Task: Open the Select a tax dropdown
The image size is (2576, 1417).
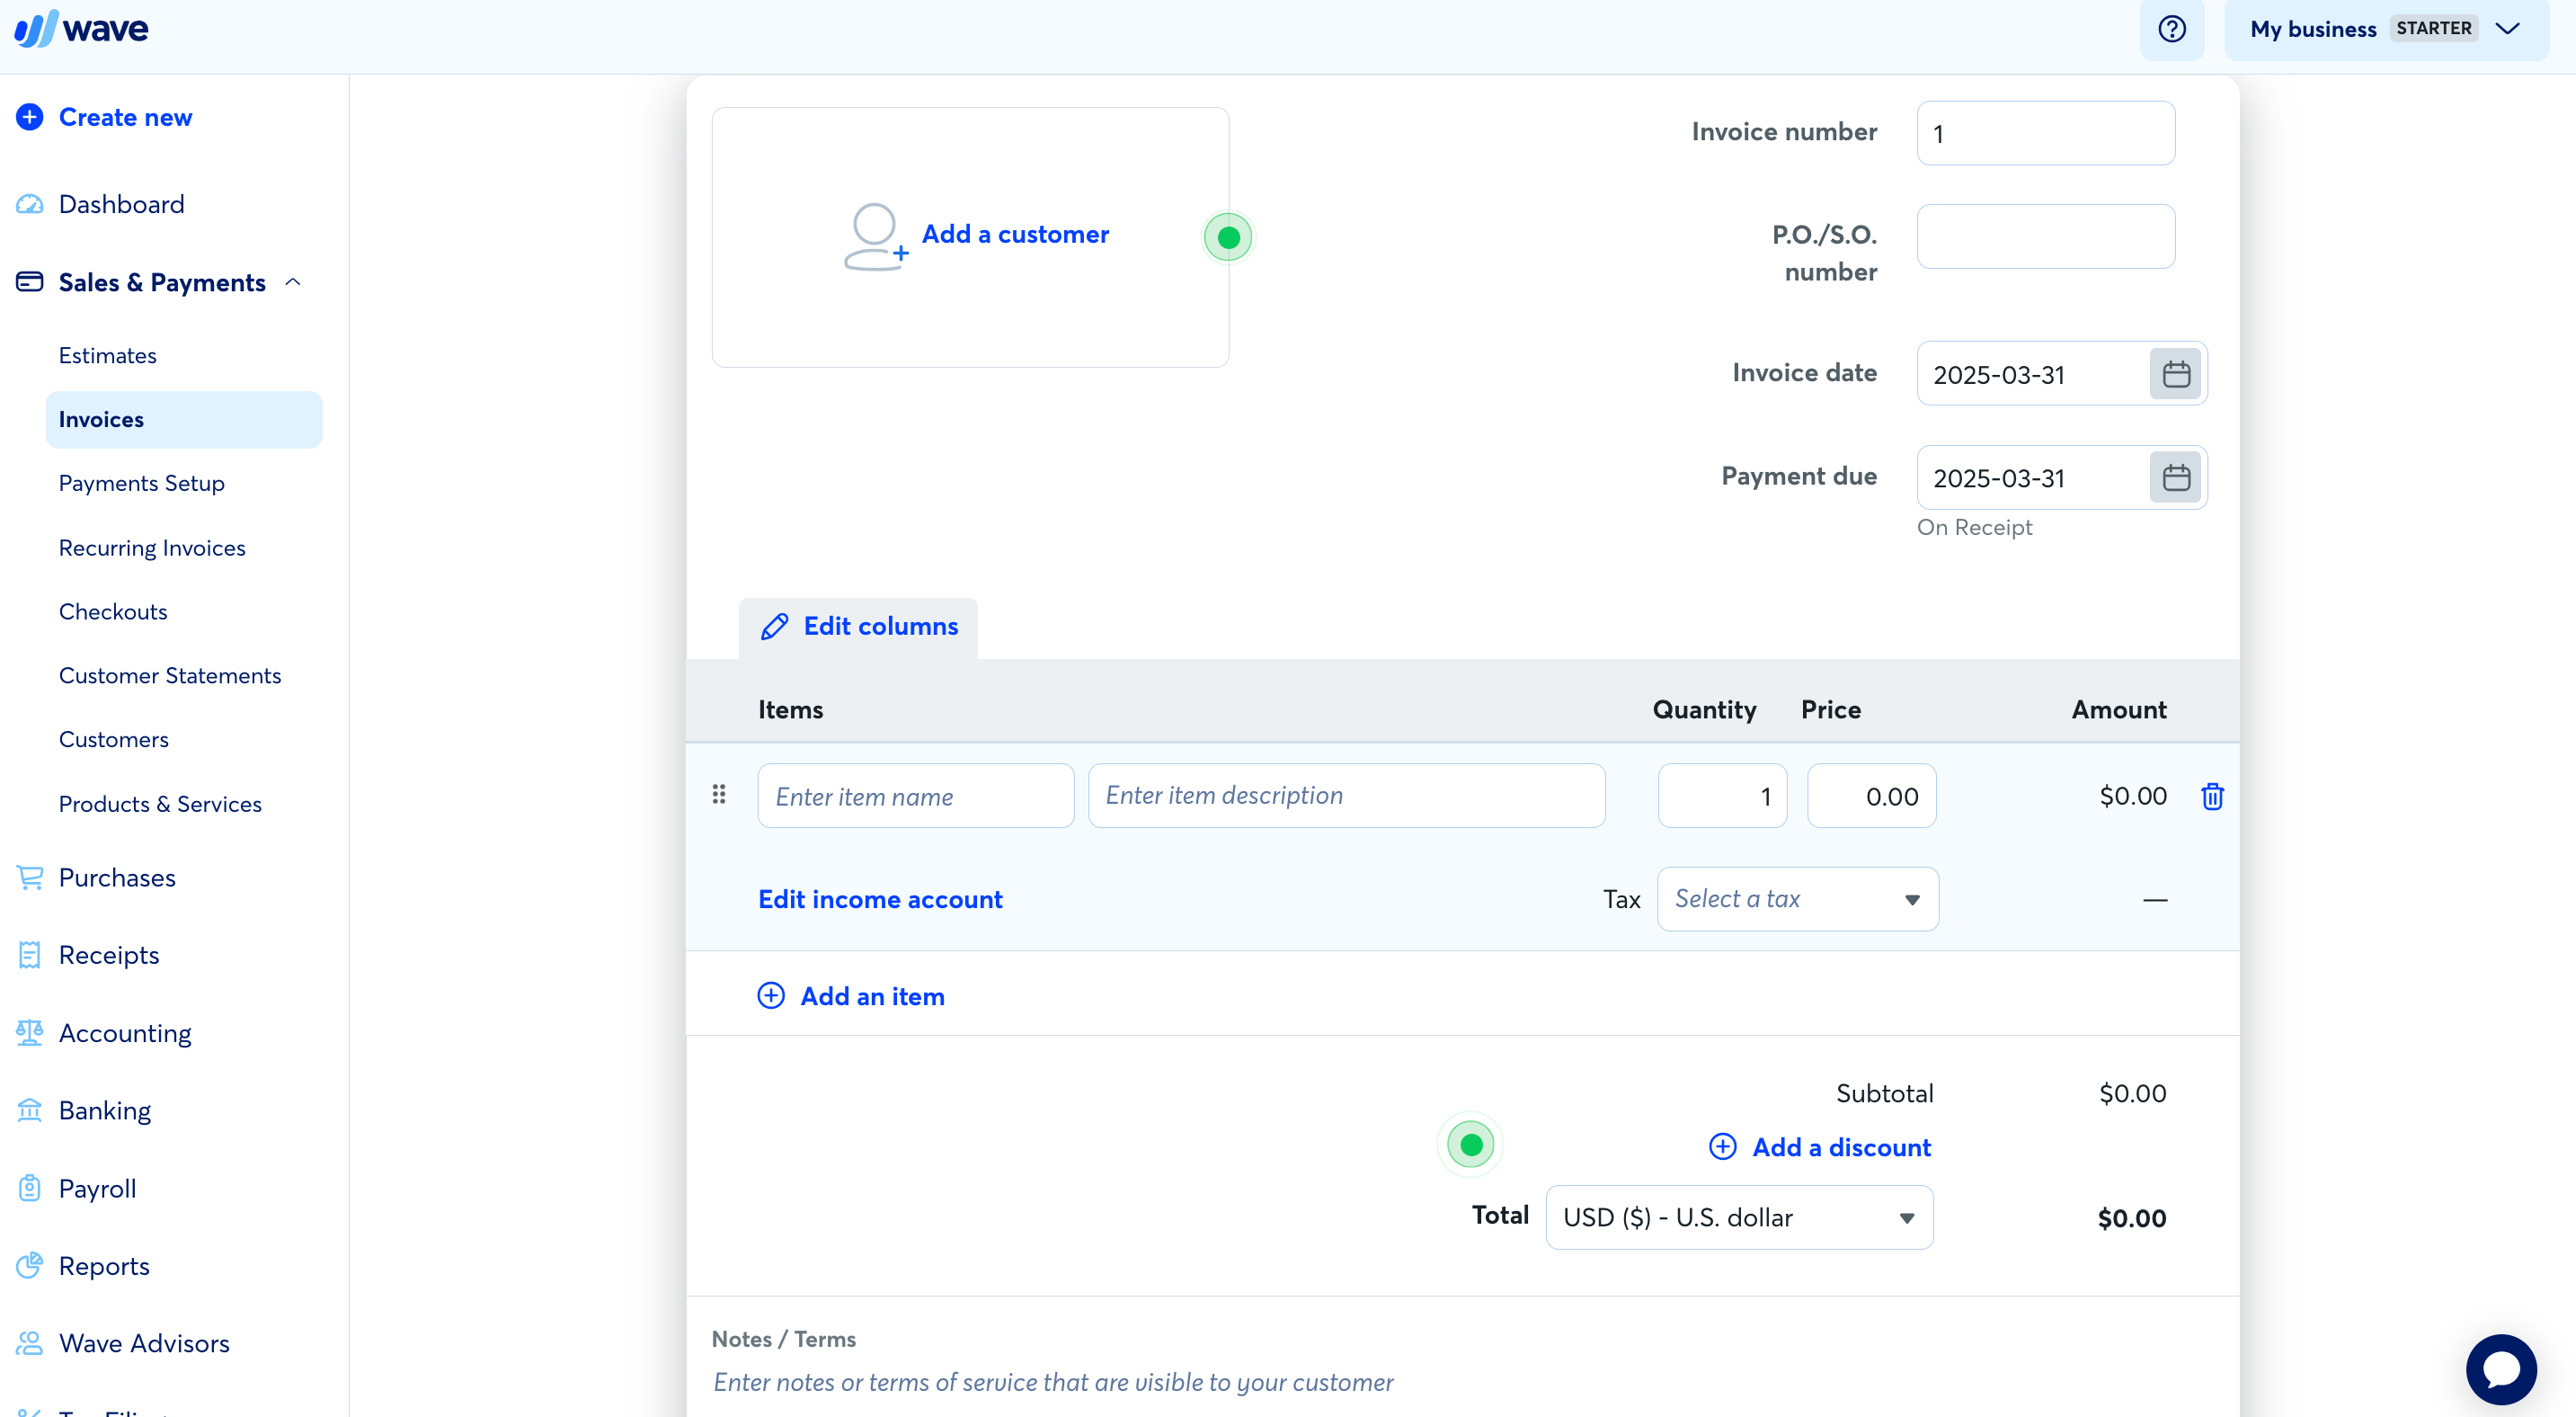Action: pos(1797,898)
